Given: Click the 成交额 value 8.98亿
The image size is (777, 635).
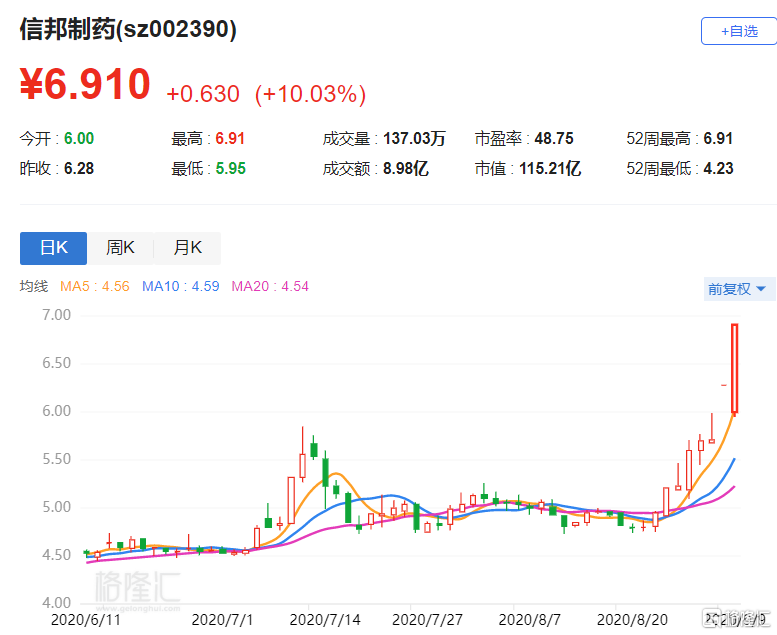Looking at the screenshot, I should pos(405,169).
